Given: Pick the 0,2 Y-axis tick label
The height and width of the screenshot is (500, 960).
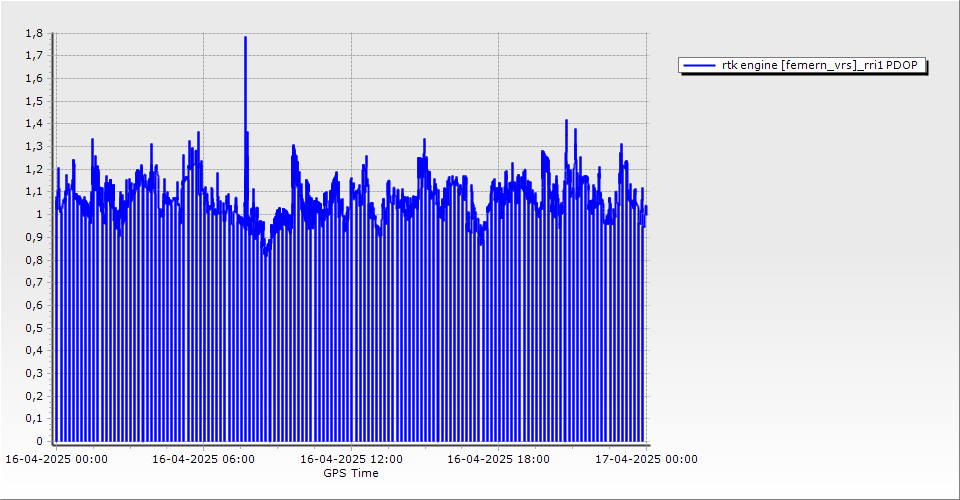Looking at the screenshot, I should coord(33,395).
